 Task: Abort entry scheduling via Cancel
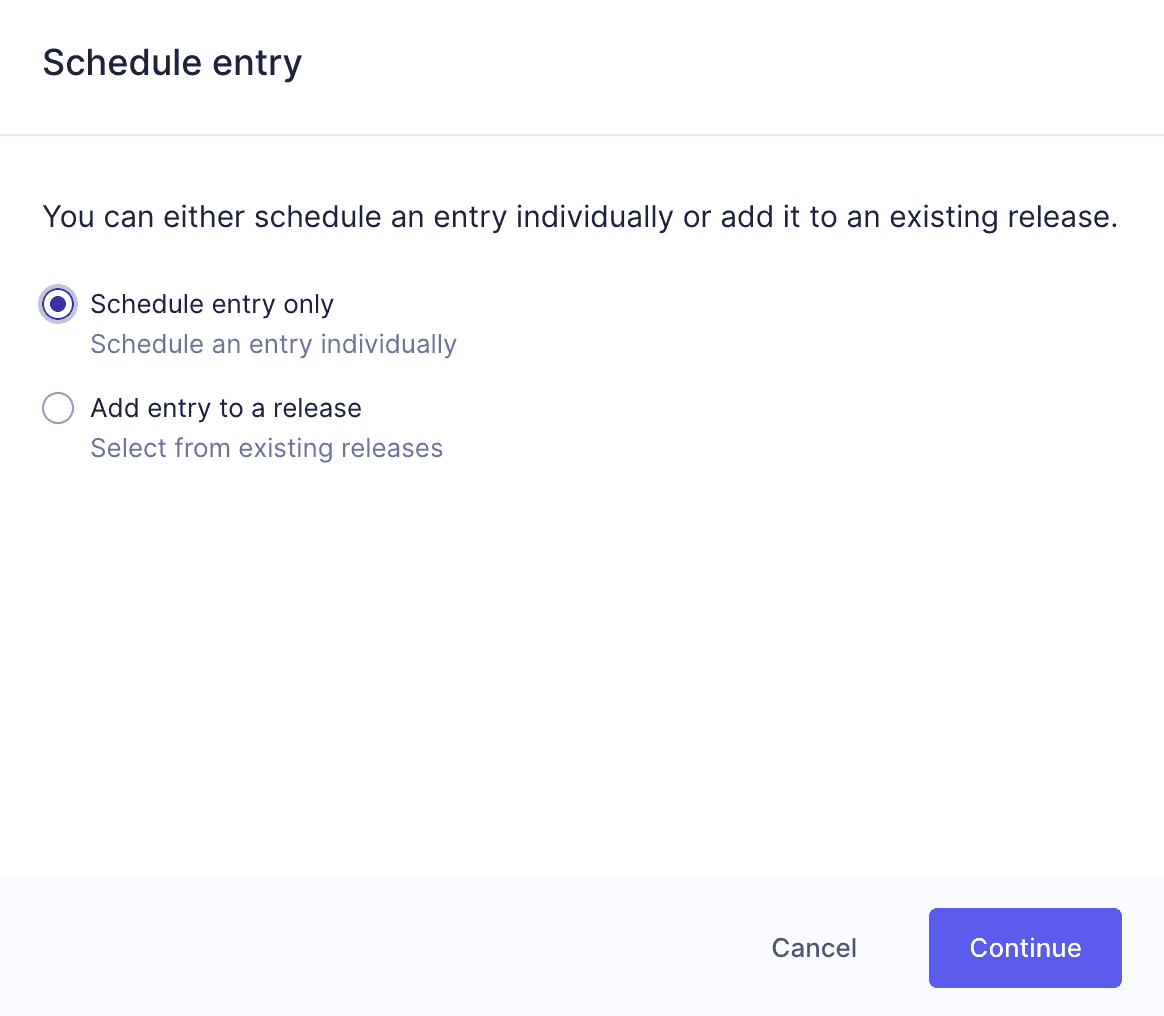[x=813, y=947]
